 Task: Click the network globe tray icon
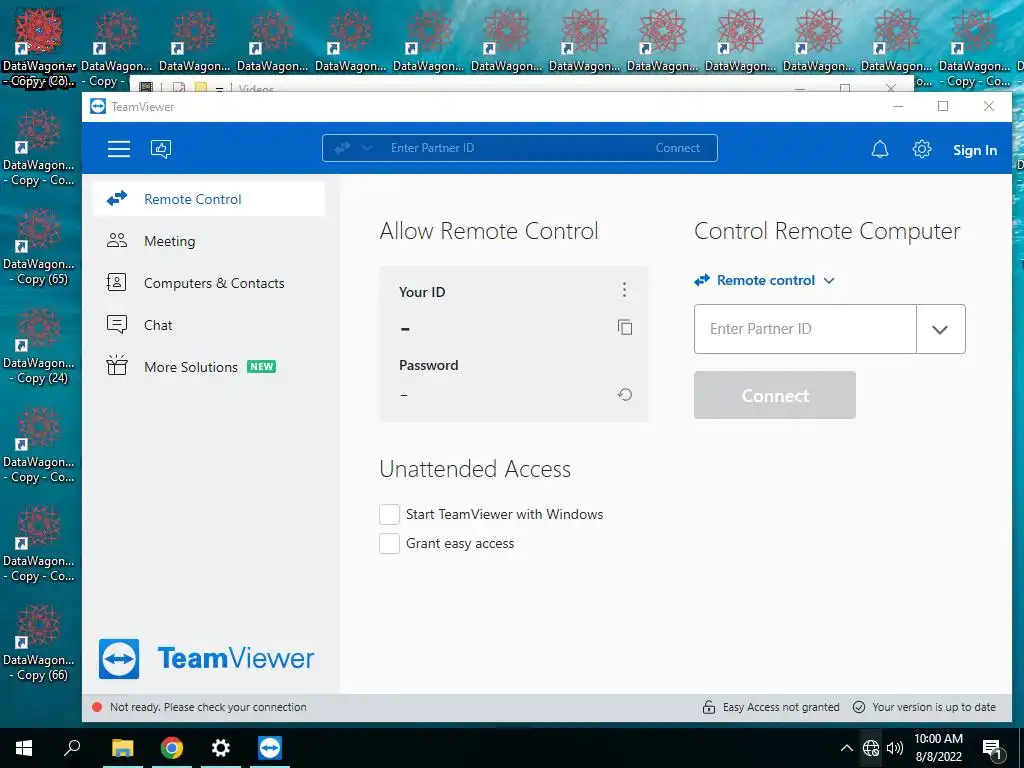pos(871,748)
